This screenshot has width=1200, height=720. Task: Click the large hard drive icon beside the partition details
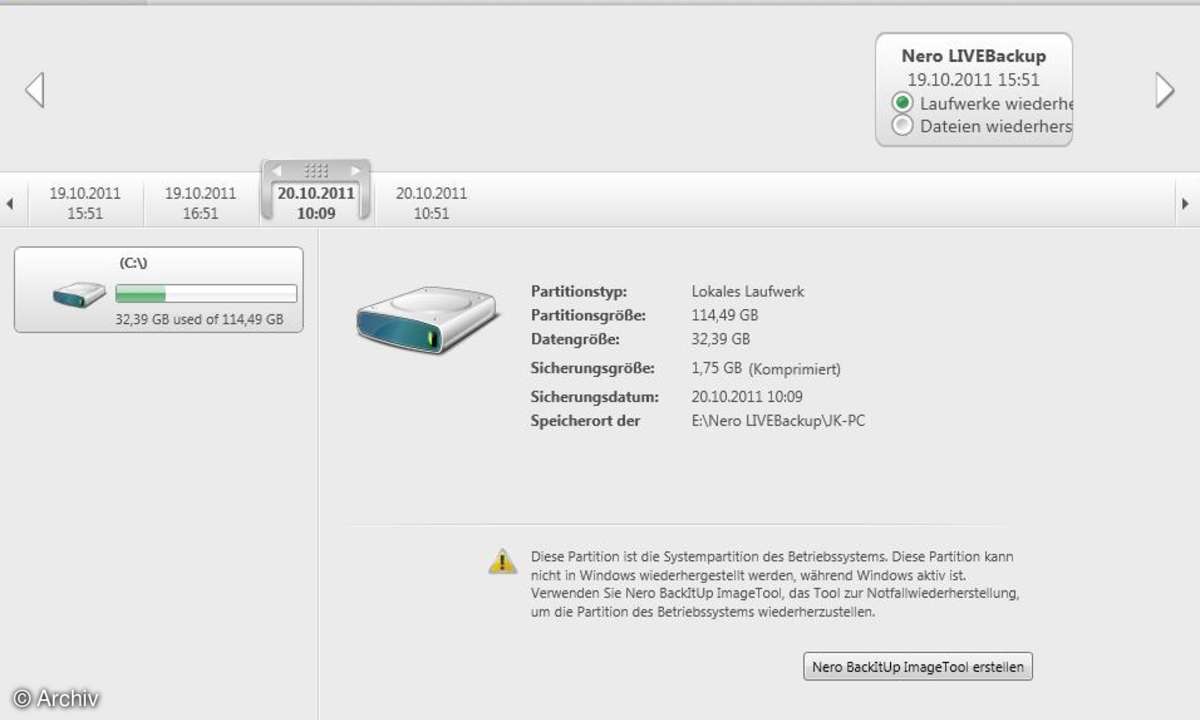(x=427, y=319)
